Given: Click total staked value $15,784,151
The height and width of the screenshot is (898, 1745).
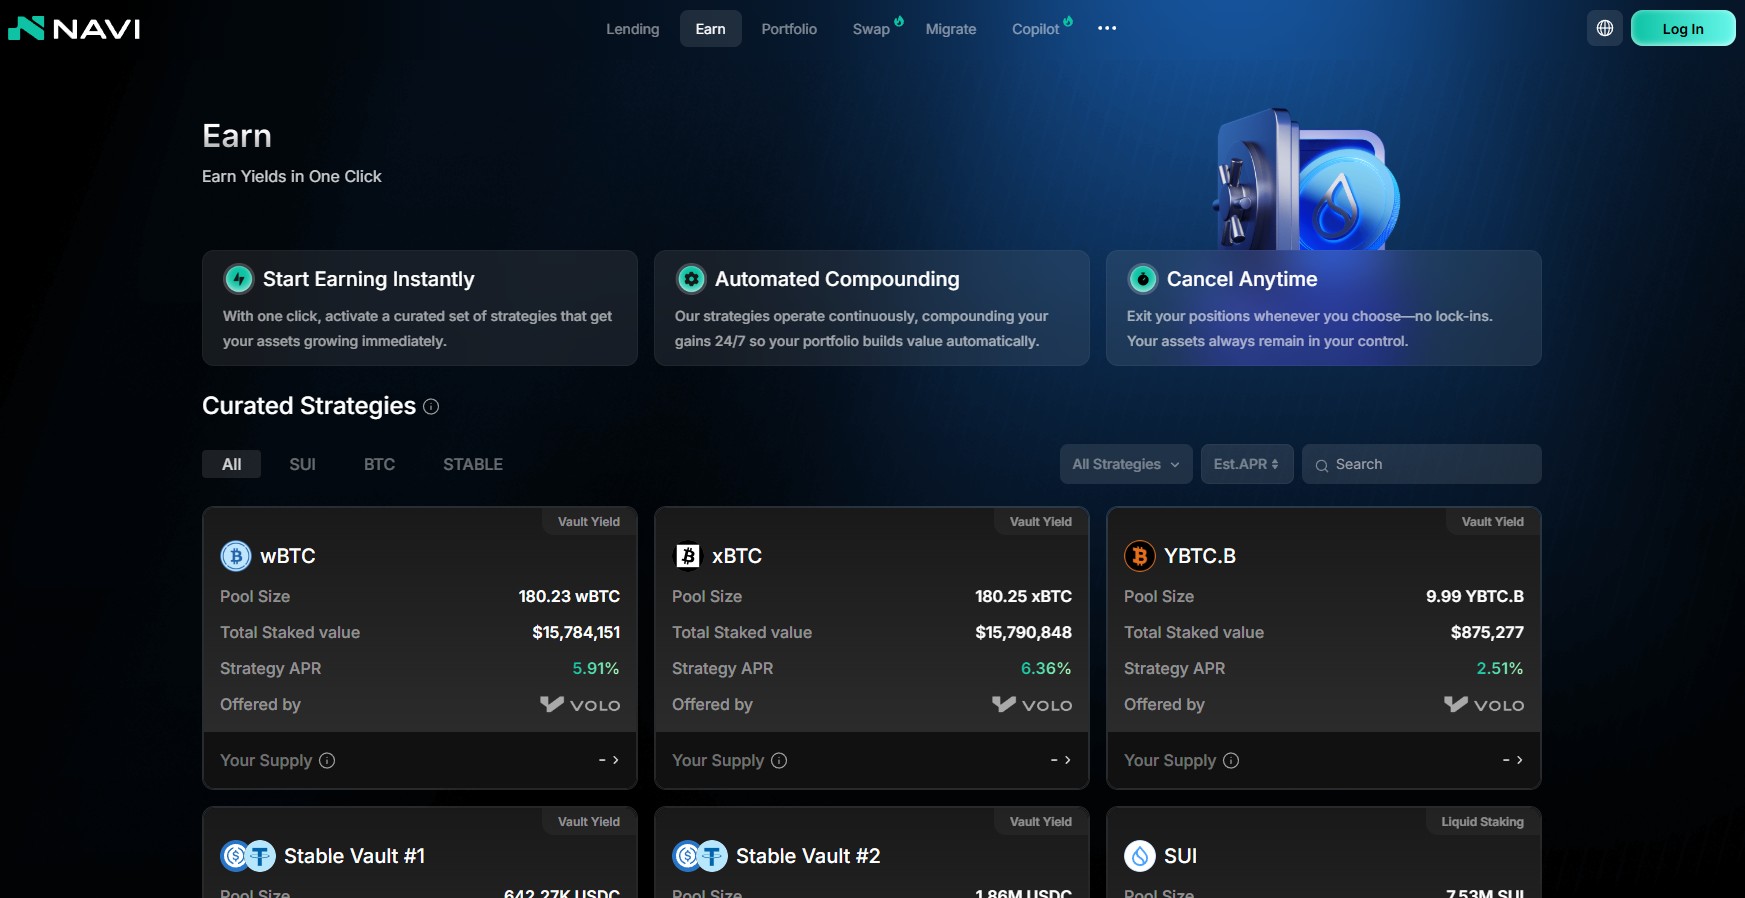Looking at the screenshot, I should point(576,632).
